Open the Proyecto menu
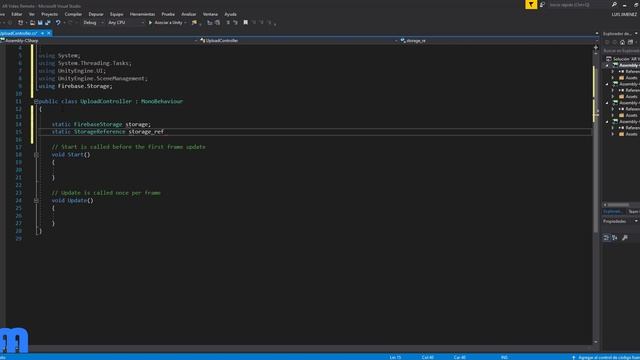 [x=49, y=14]
